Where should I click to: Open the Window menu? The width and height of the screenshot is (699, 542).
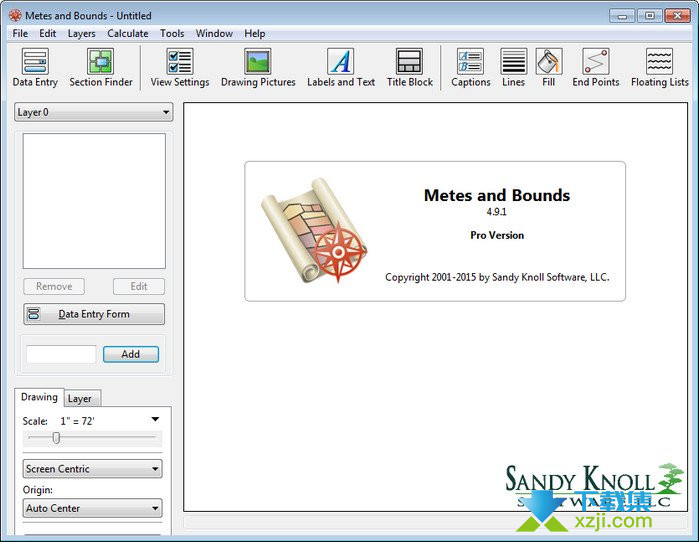coord(214,33)
